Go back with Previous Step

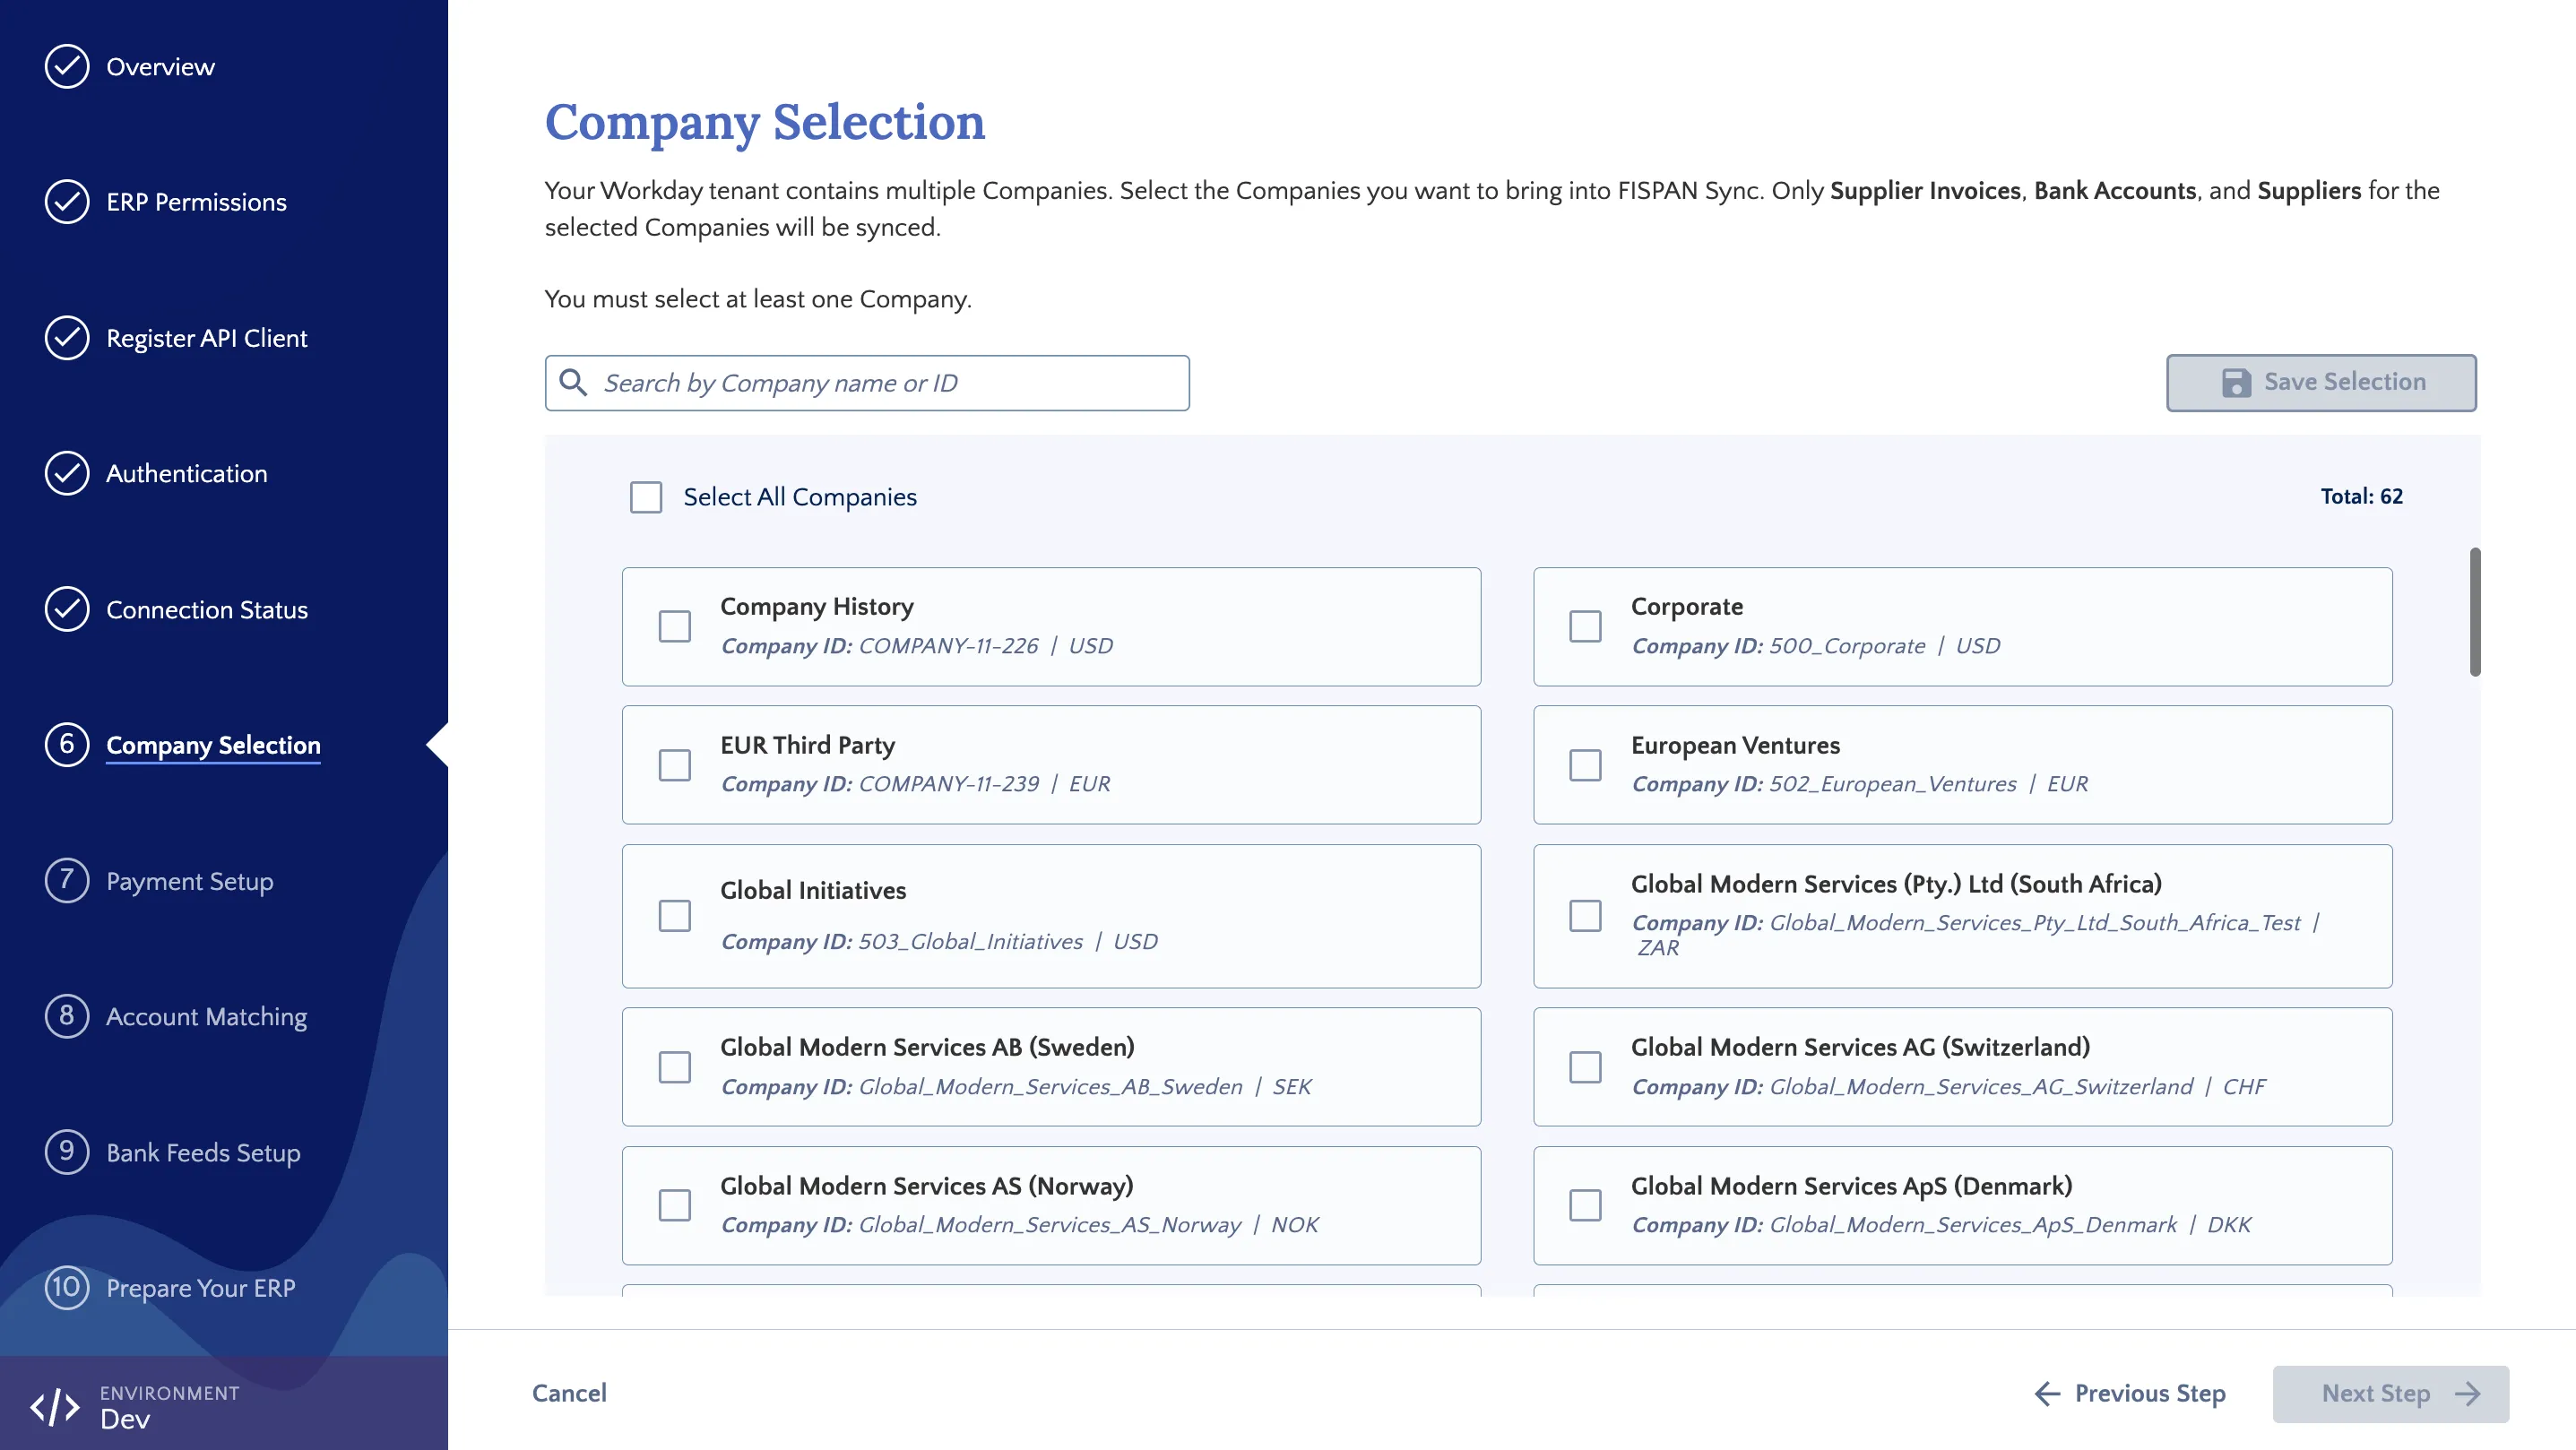2130,1394
